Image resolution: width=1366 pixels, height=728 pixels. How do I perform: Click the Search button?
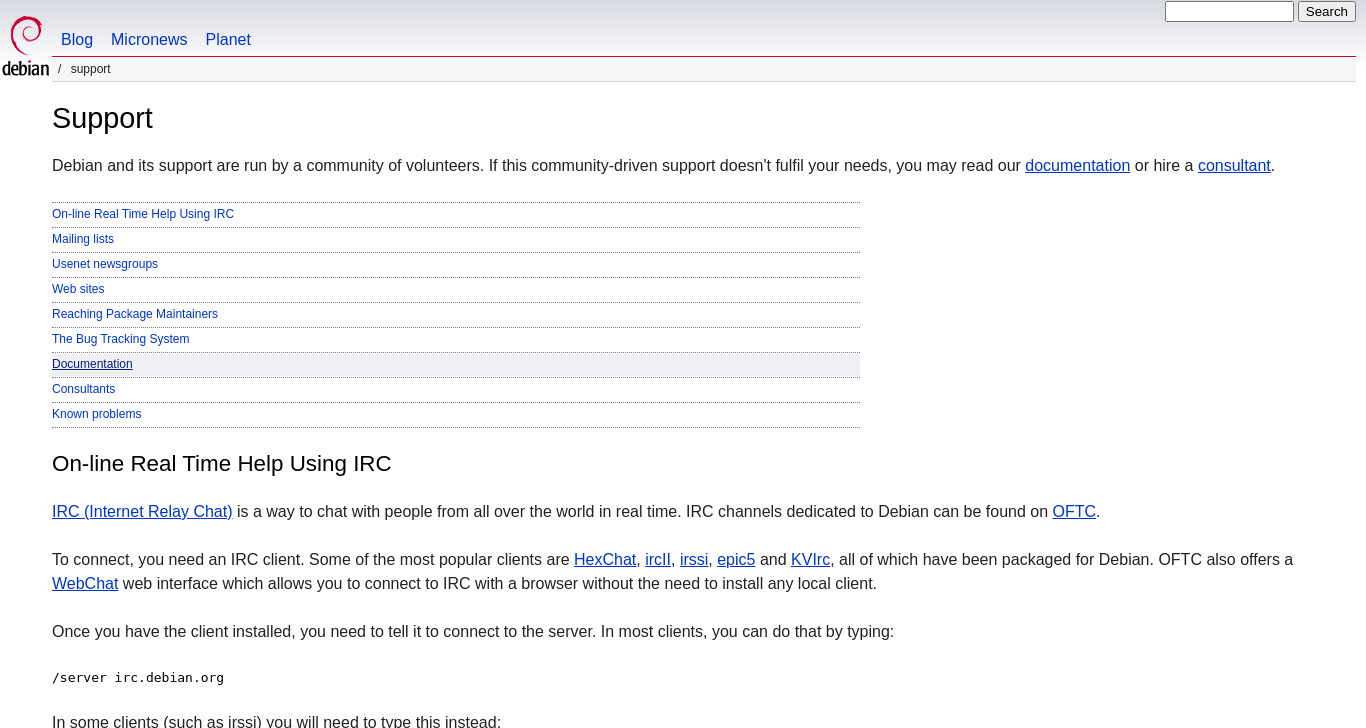tap(1327, 12)
